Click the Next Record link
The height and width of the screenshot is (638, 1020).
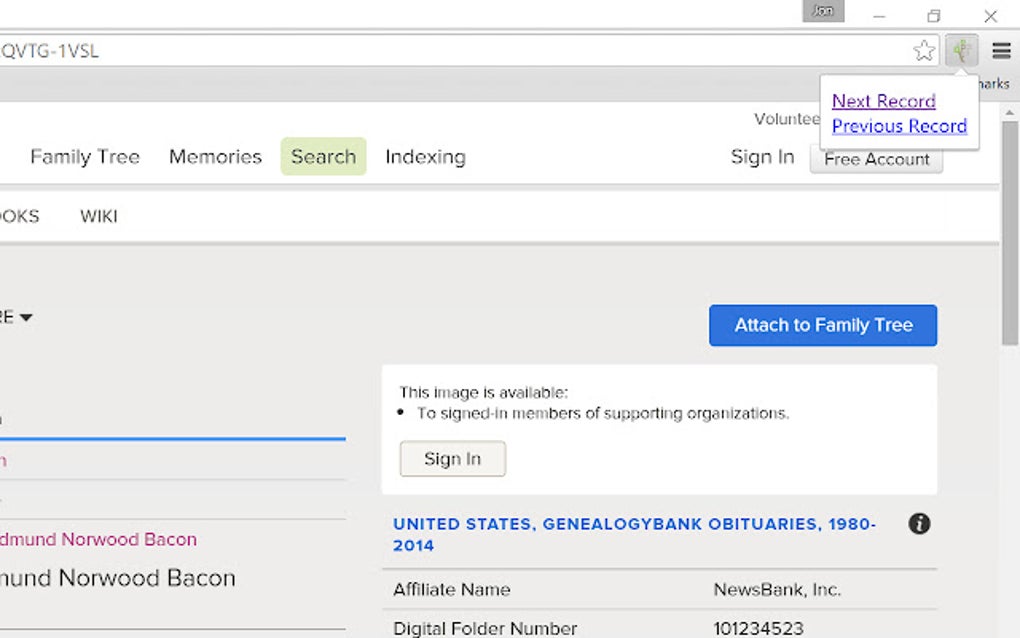click(x=883, y=101)
